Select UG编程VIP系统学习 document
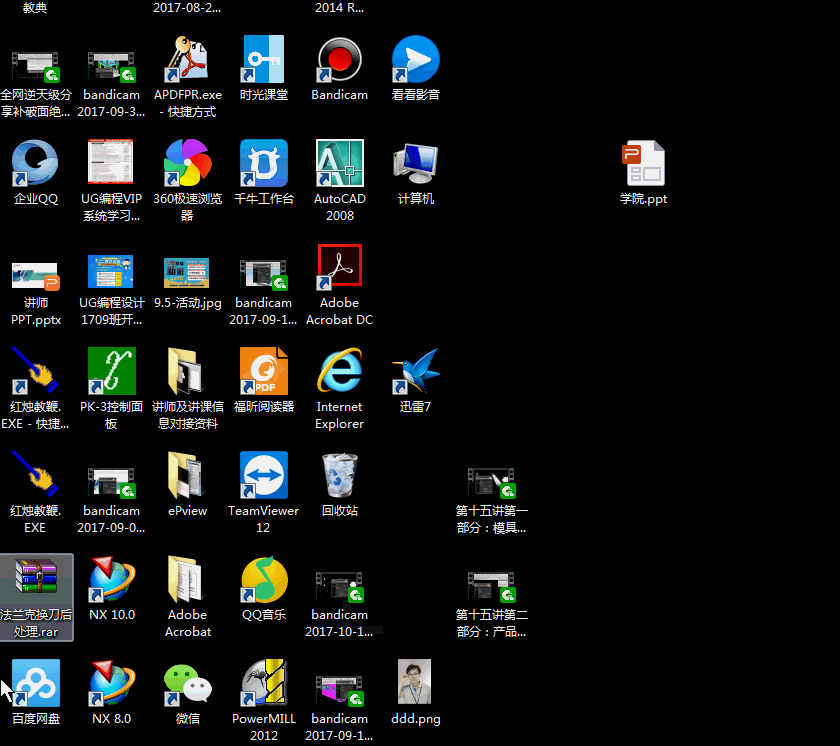 [111, 181]
